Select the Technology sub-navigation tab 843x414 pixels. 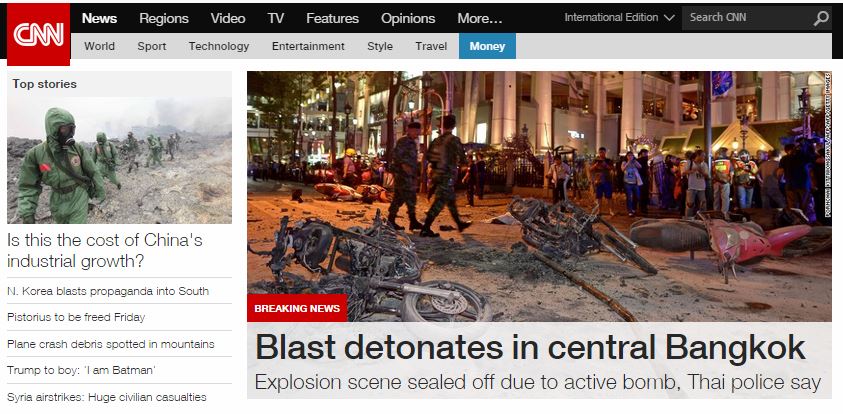[219, 46]
